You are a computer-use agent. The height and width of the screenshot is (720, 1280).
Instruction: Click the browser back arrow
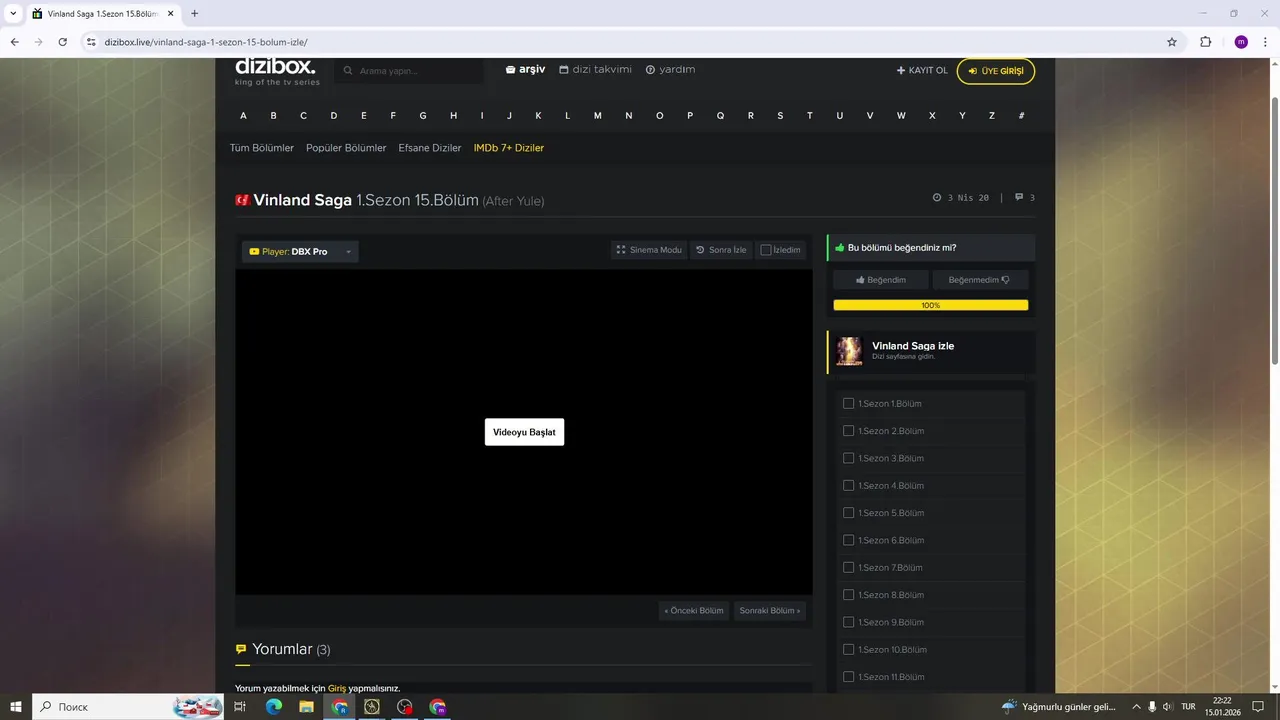click(14, 42)
